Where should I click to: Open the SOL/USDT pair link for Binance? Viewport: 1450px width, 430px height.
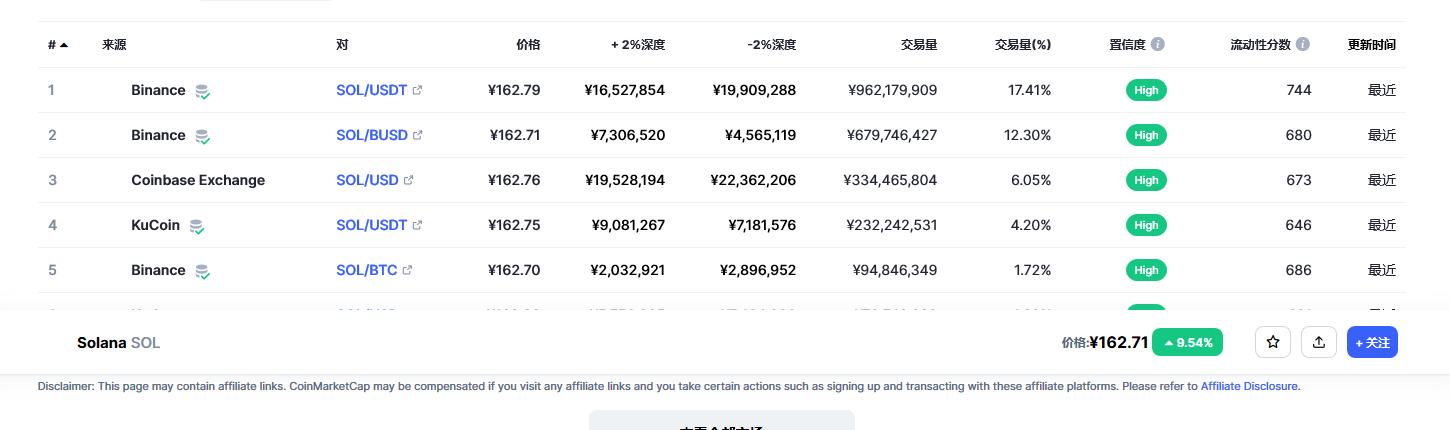371,90
